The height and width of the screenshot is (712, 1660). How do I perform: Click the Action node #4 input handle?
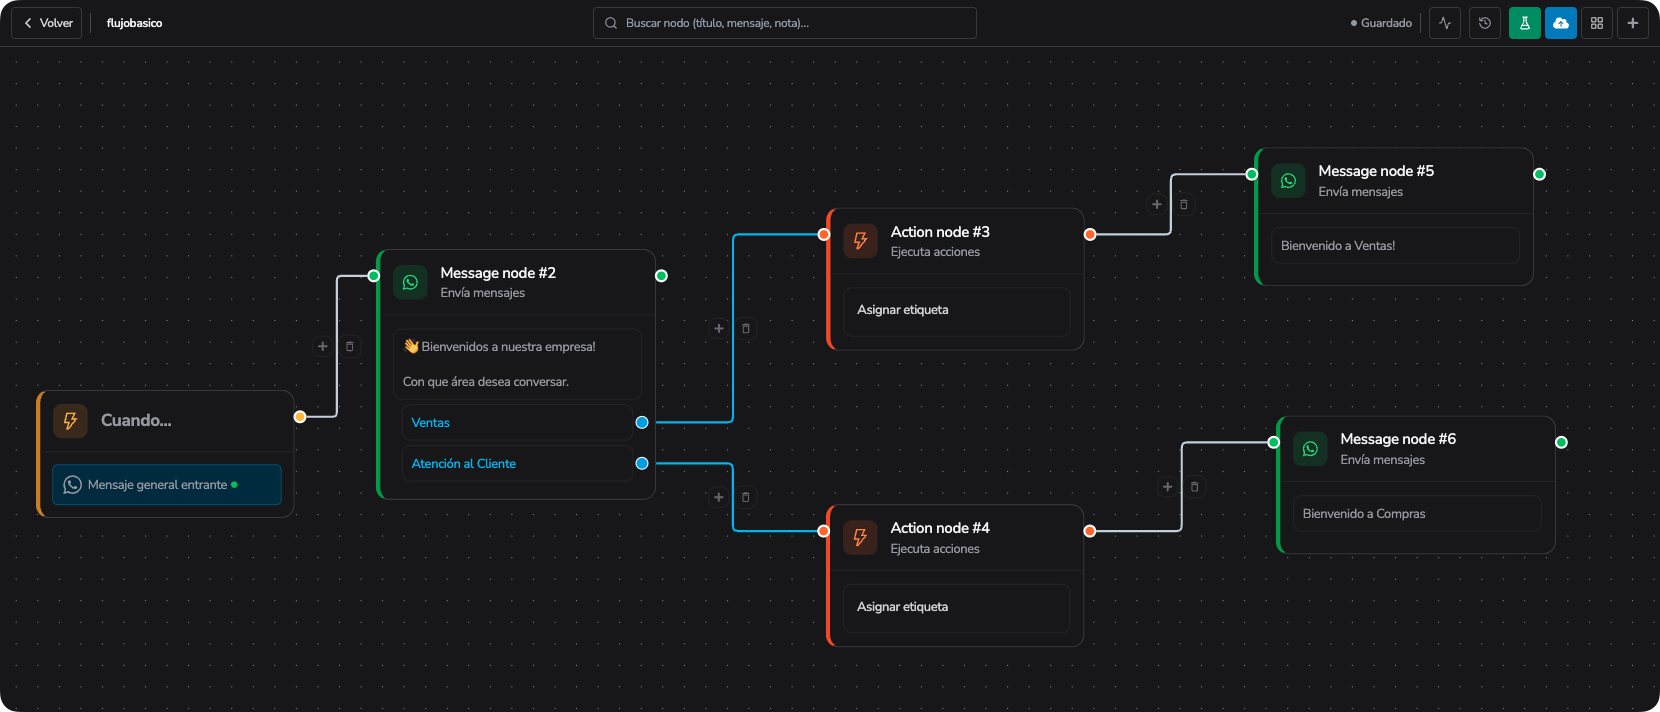point(824,532)
